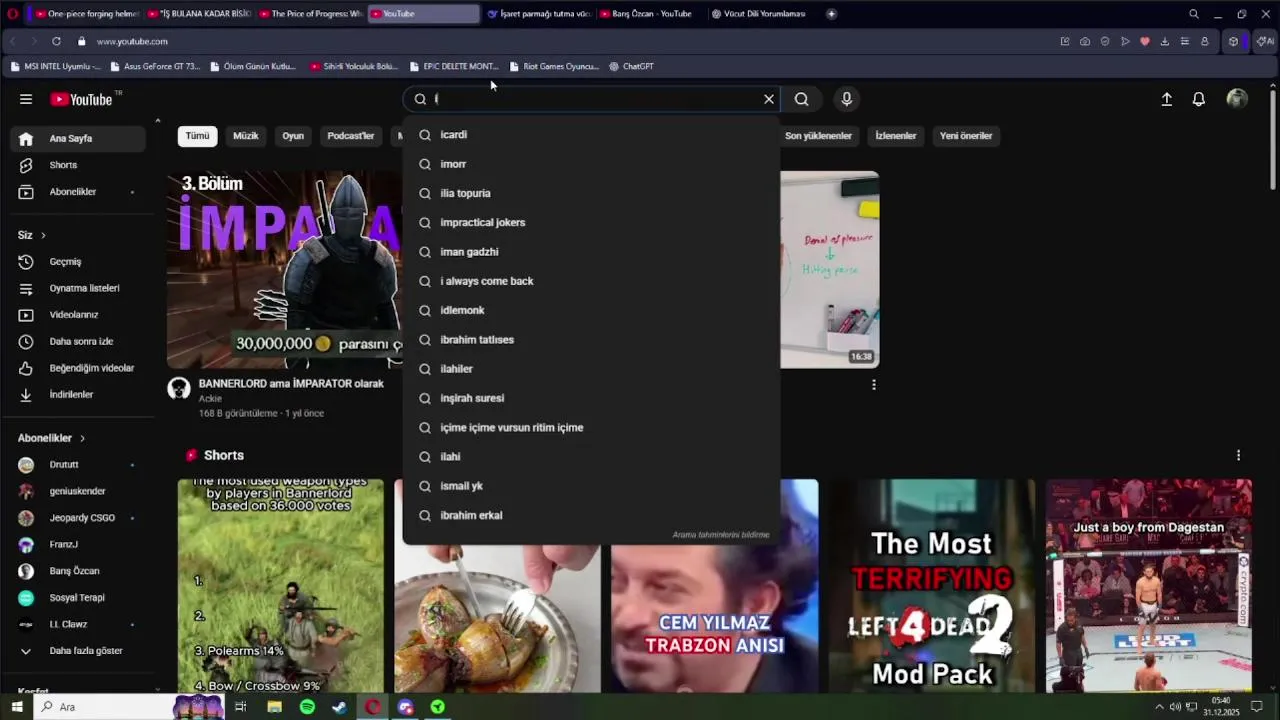
Task: Open File Explorer from the taskbar
Action: [x=274, y=707]
